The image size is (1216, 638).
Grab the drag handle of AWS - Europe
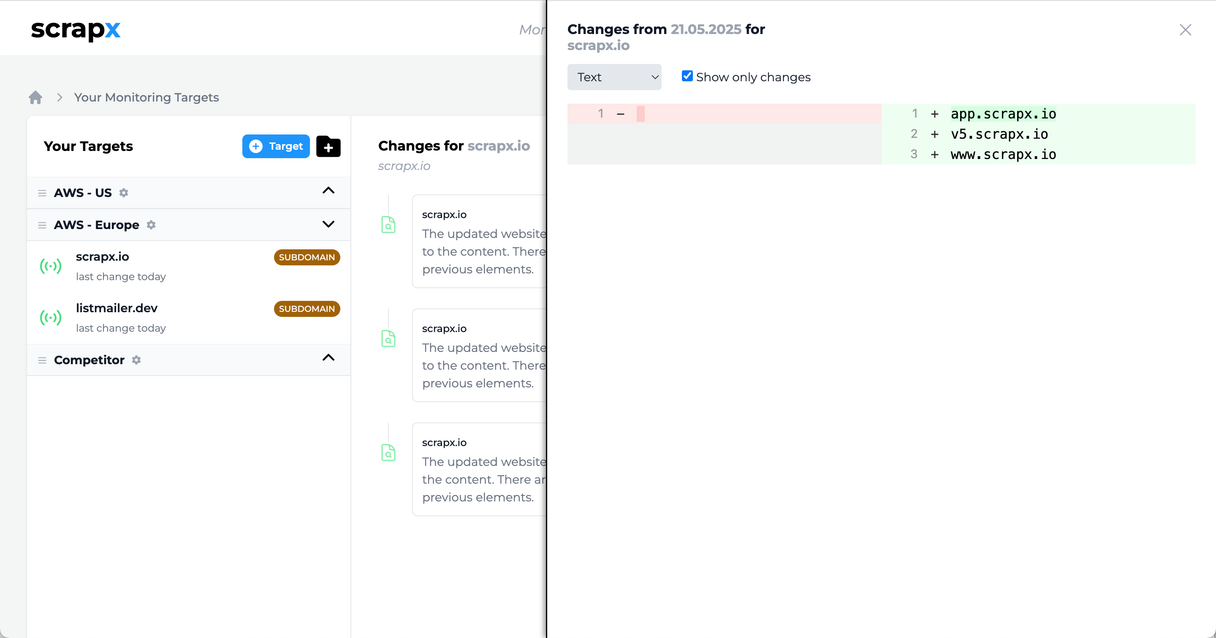pos(42,225)
